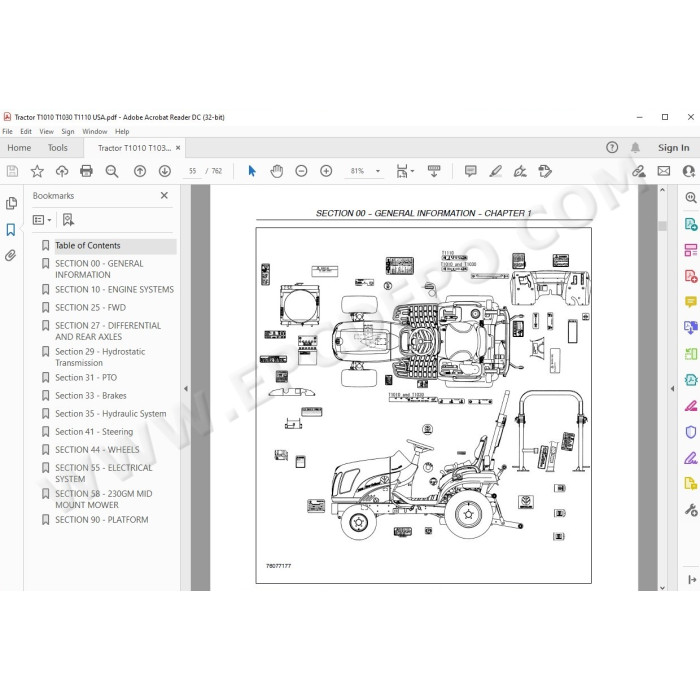Upload the file to cloud storage
The width and height of the screenshot is (700, 700).
point(62,171)
